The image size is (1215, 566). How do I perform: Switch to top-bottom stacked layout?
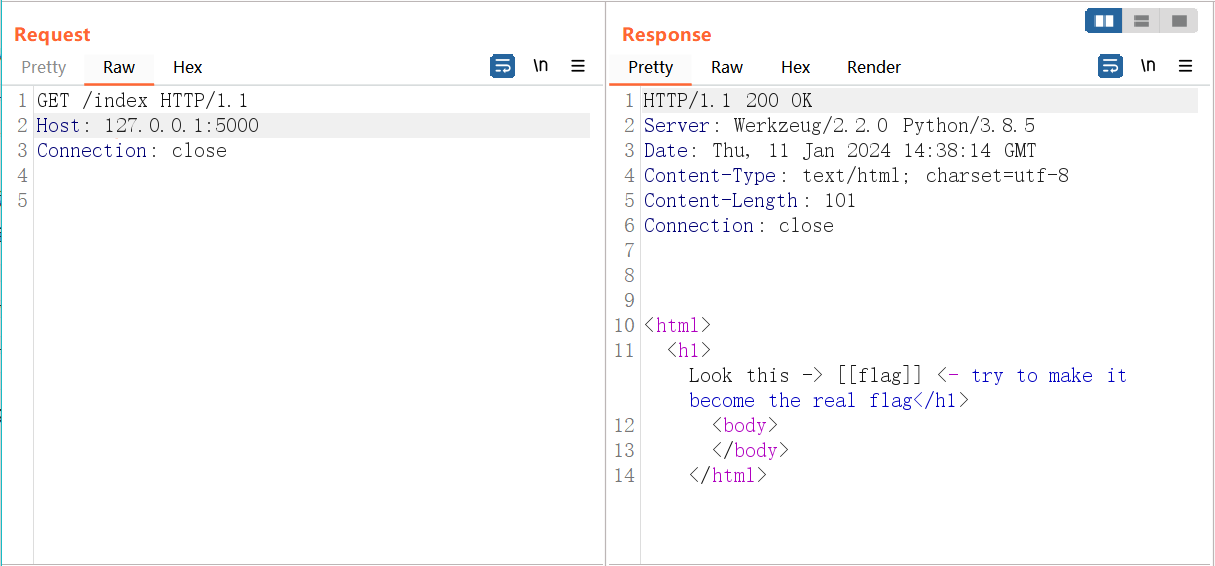point(1141,21)
